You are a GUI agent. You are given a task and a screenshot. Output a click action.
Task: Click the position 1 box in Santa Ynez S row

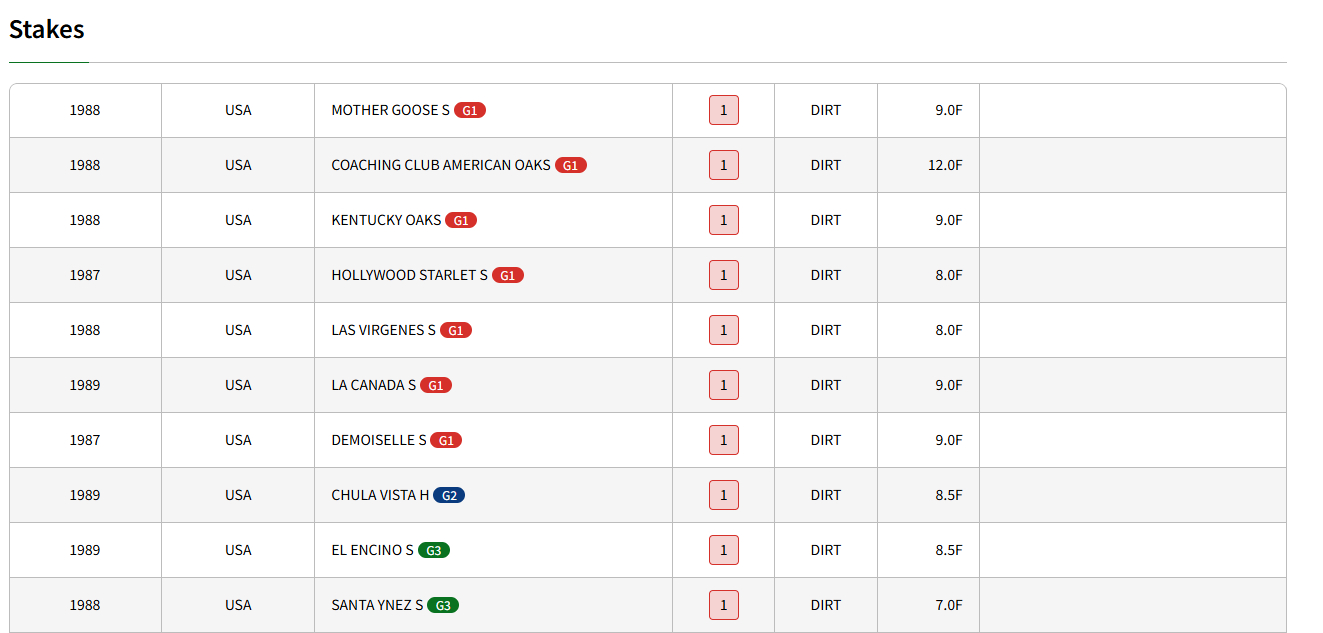724,605
